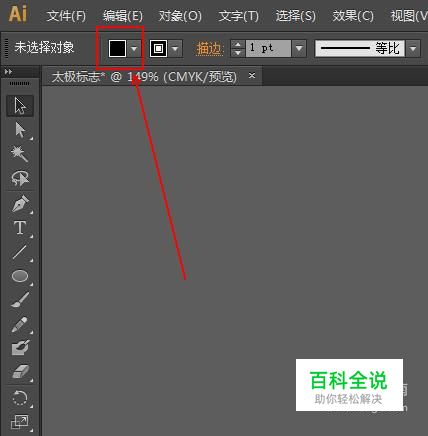The height and width of the screenshot is (436, 428).
Task: Open the stroke weight dropdown
Action: [299, 49]
